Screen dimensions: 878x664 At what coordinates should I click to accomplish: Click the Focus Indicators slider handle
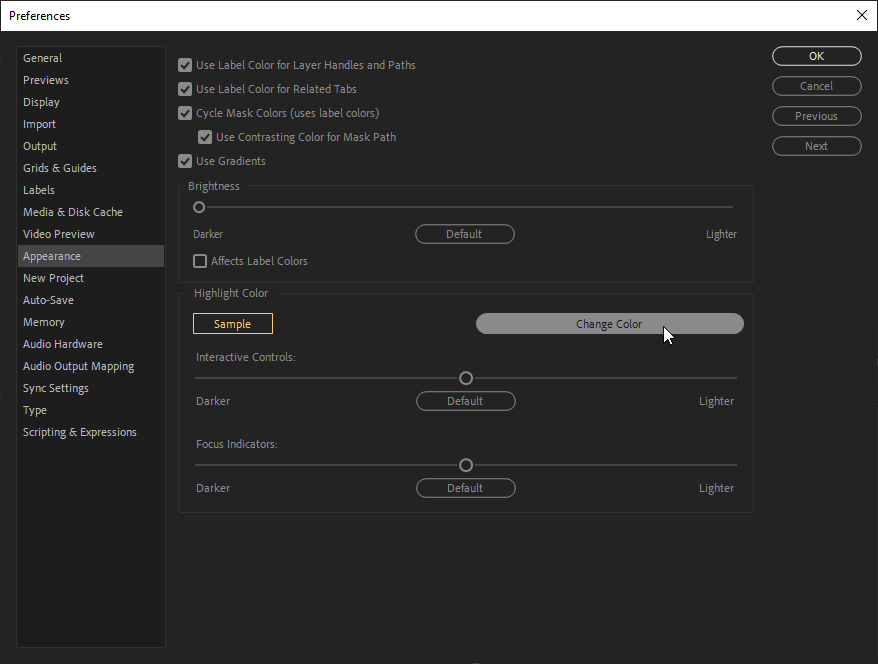[465, 465]
